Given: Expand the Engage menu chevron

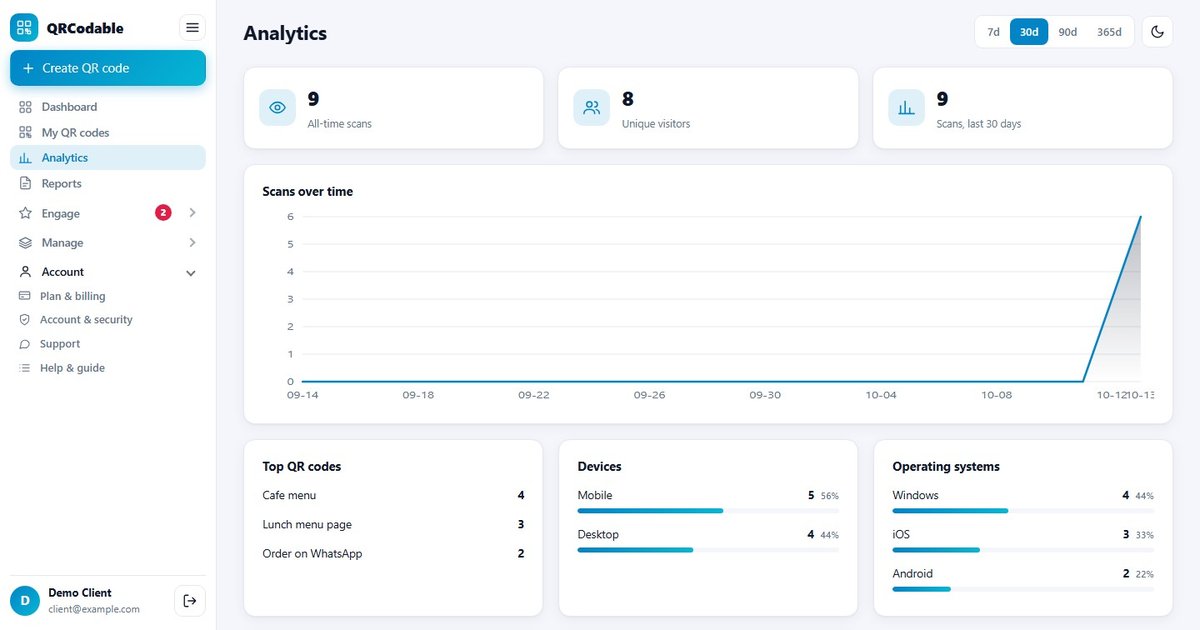Looking at the screenshot, I should tap(192, 213).
